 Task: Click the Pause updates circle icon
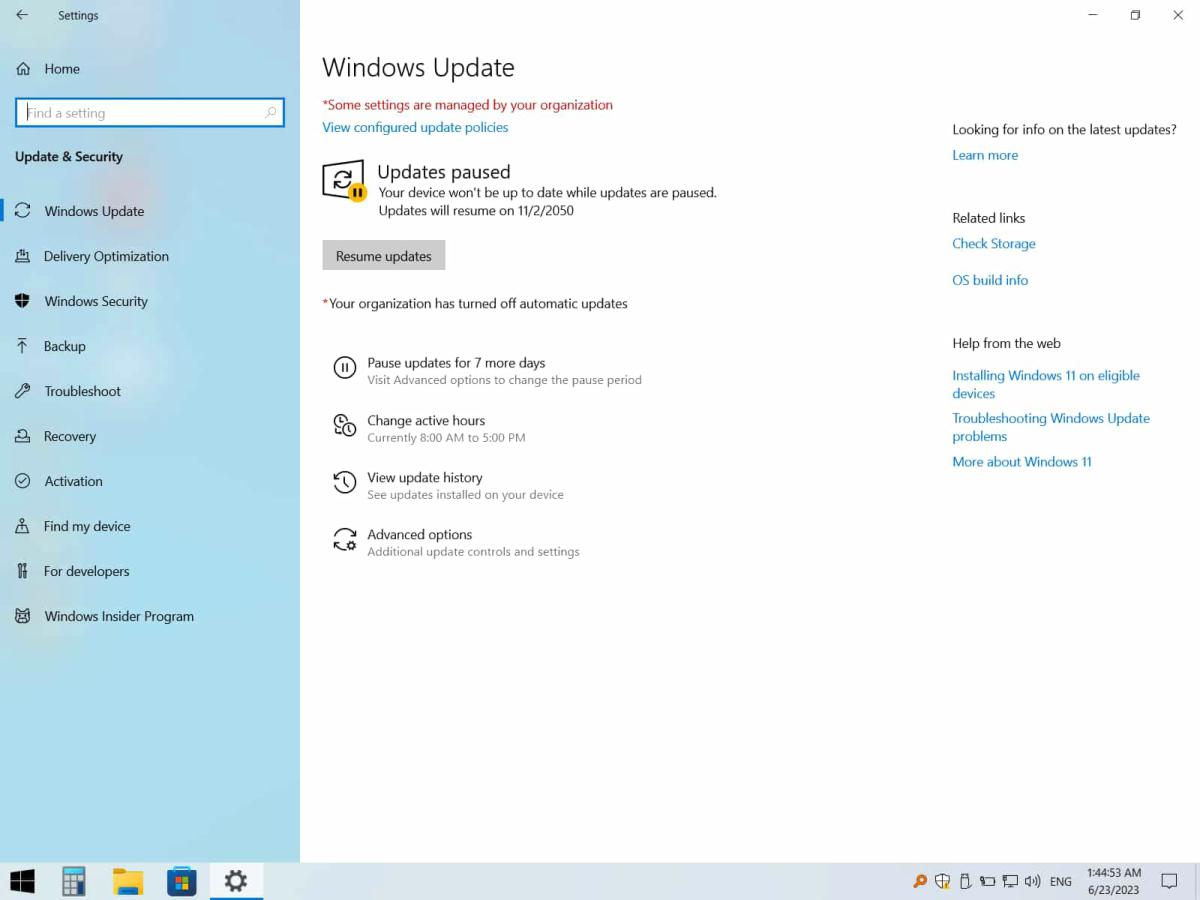pos(344,368)
